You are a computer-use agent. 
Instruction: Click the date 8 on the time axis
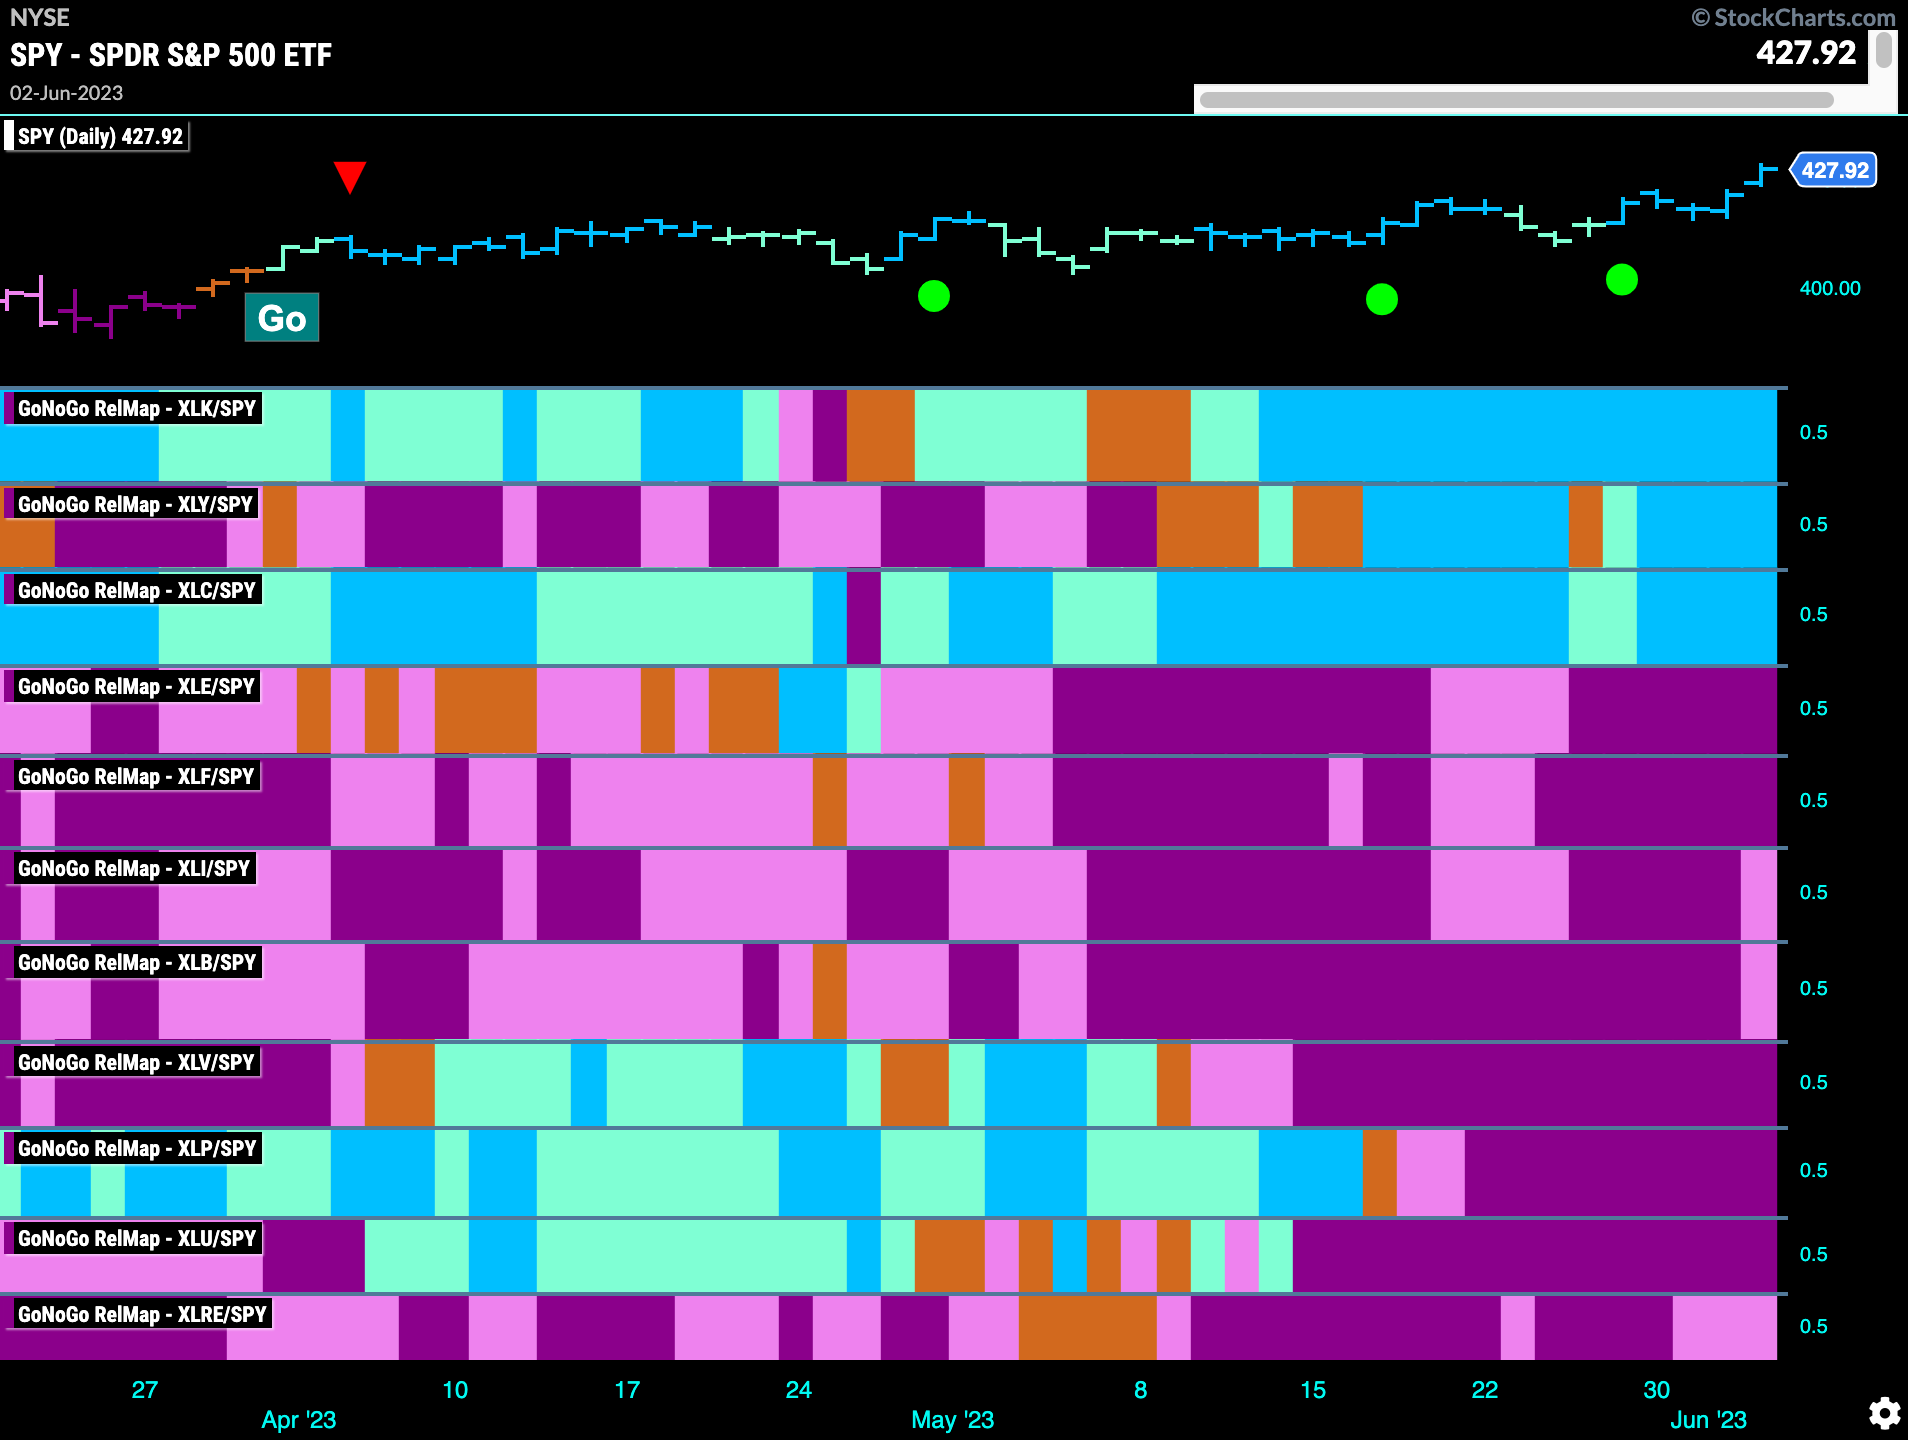coord(1141,1390)
